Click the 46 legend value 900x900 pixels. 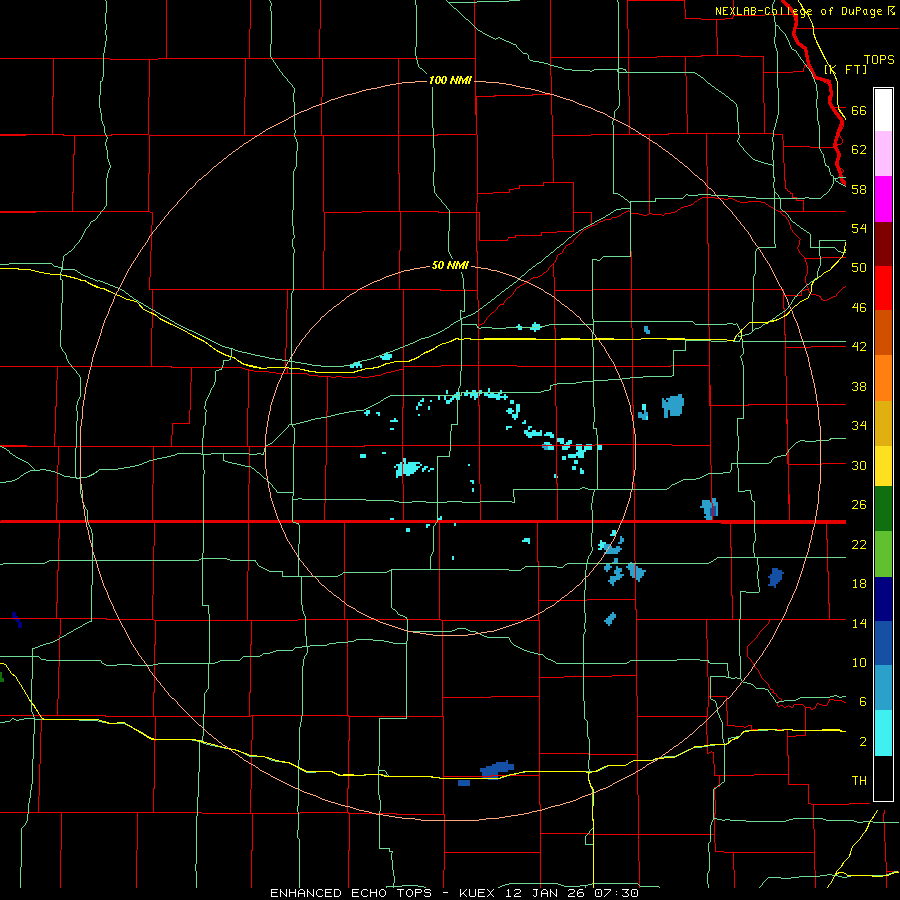(859, 308)
